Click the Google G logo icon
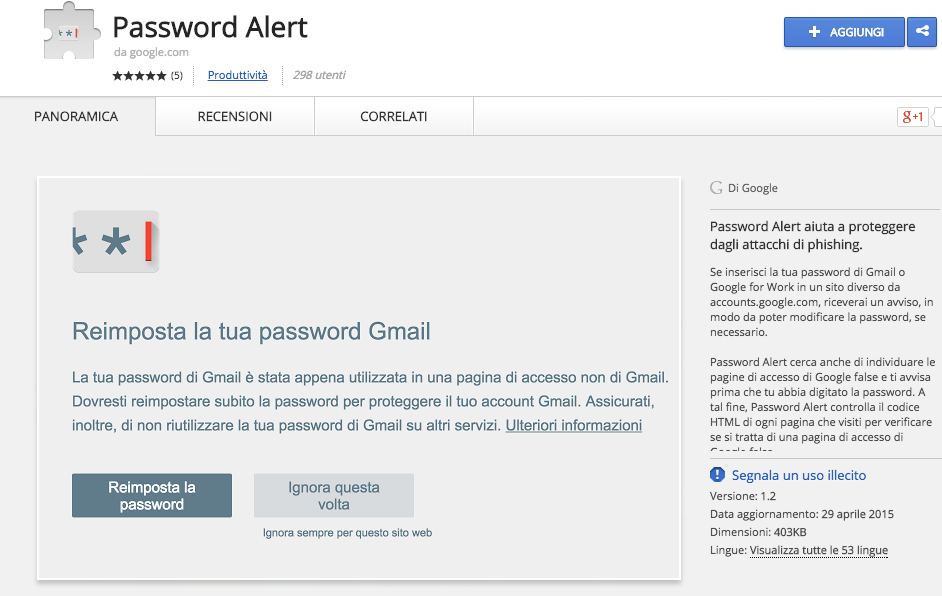 [716, 188]
